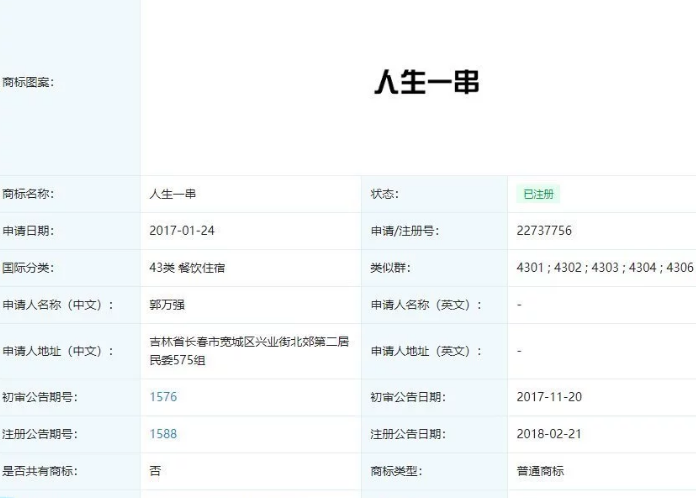Click the 已注册 status badge
Image resolution: width=696 pixels, height=498 pixels.
[x=538, y=194]
